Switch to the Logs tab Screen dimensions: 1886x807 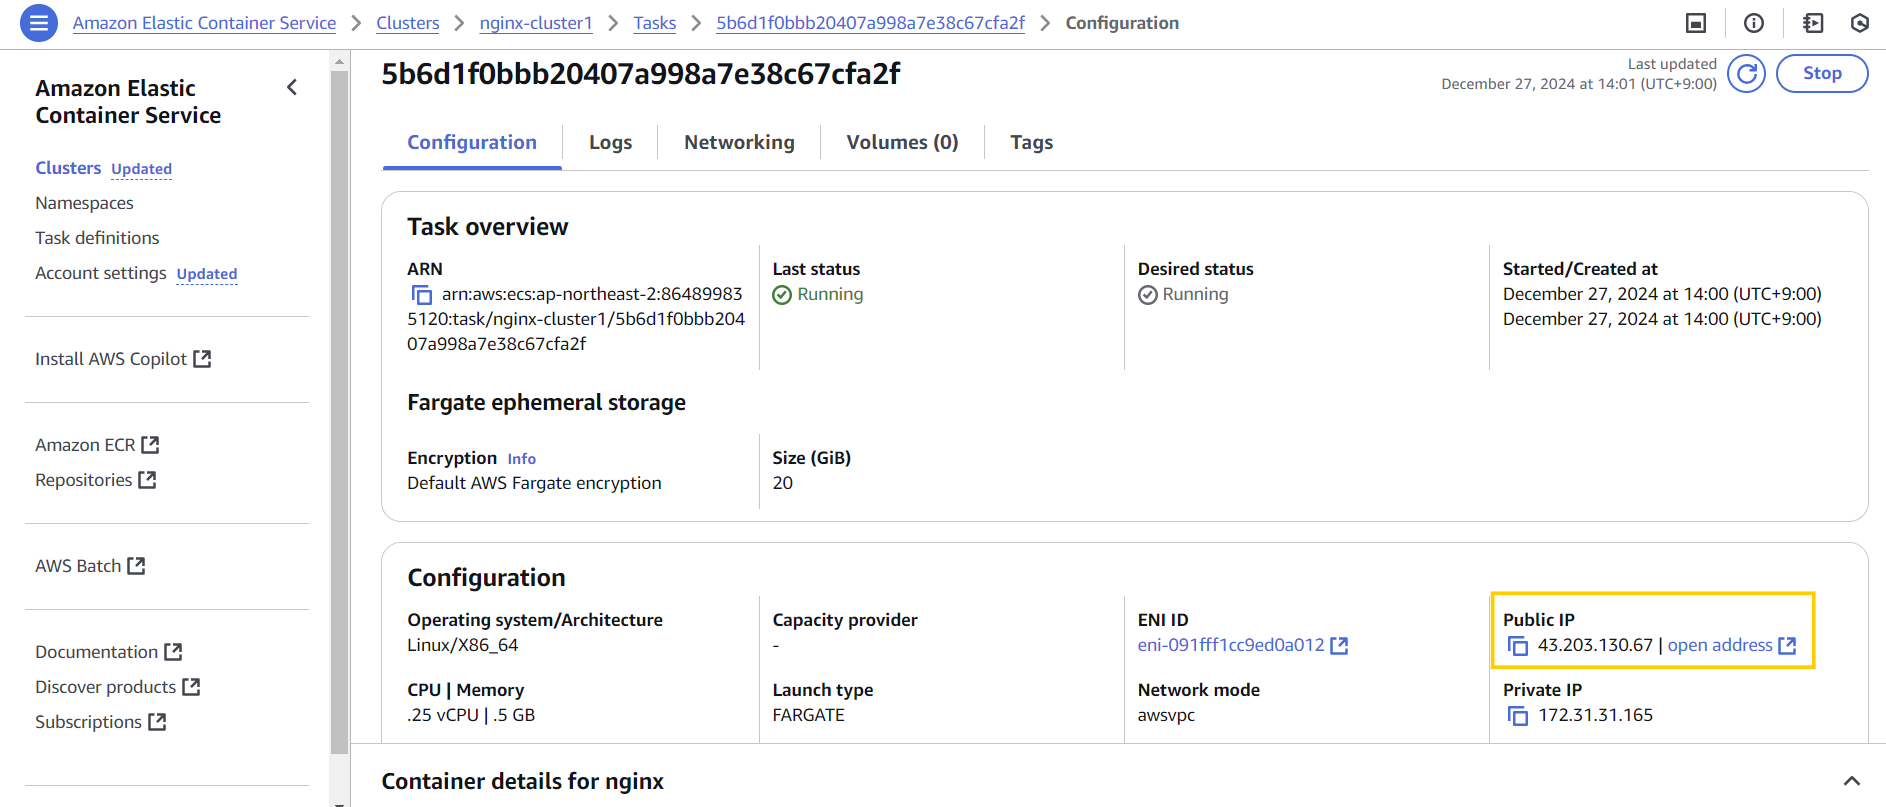click(x=610, y=143)
